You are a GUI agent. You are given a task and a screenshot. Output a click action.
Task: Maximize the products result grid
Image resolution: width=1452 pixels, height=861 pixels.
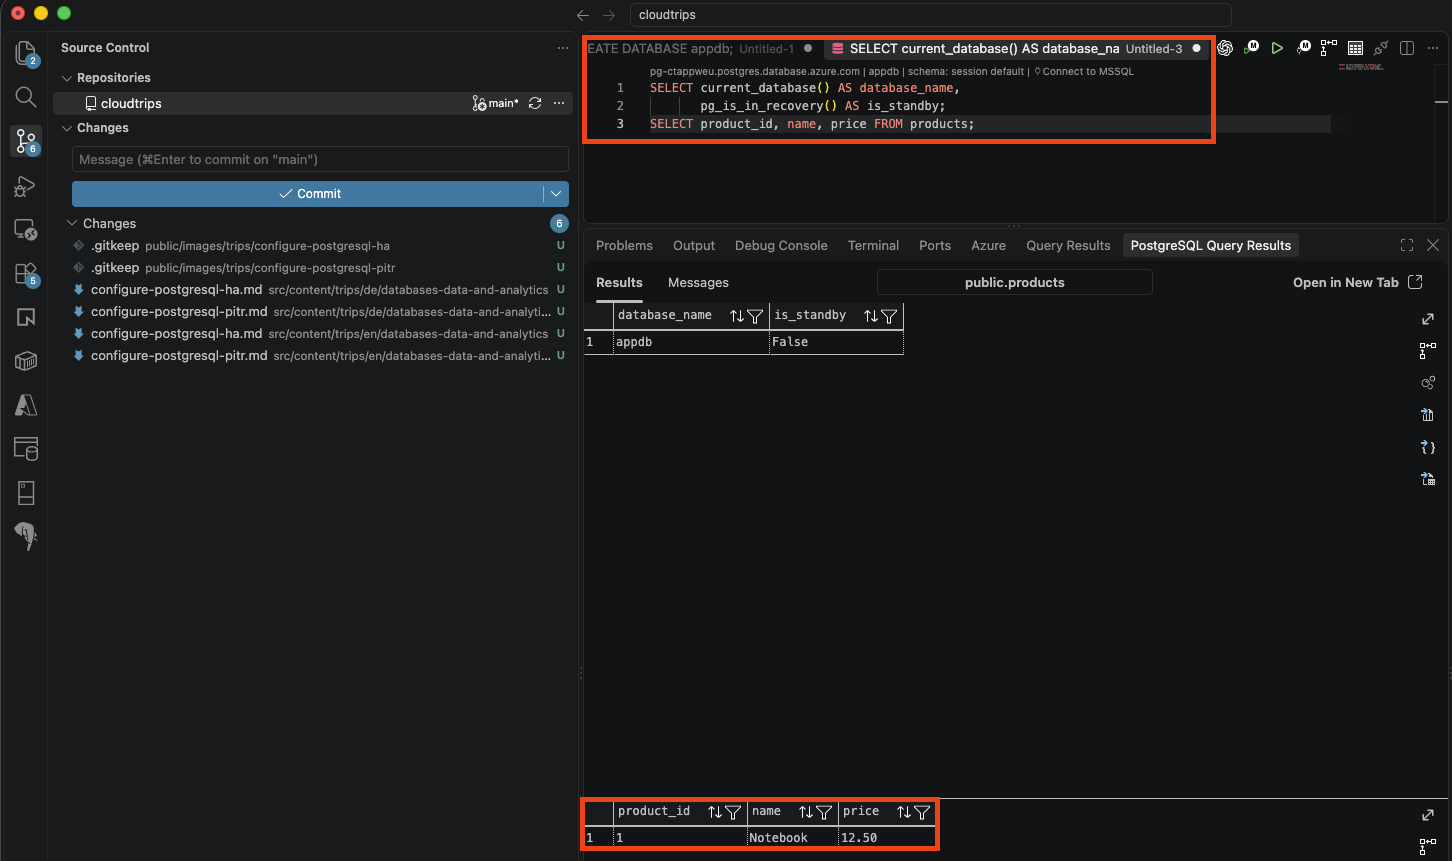point(1428,815)
